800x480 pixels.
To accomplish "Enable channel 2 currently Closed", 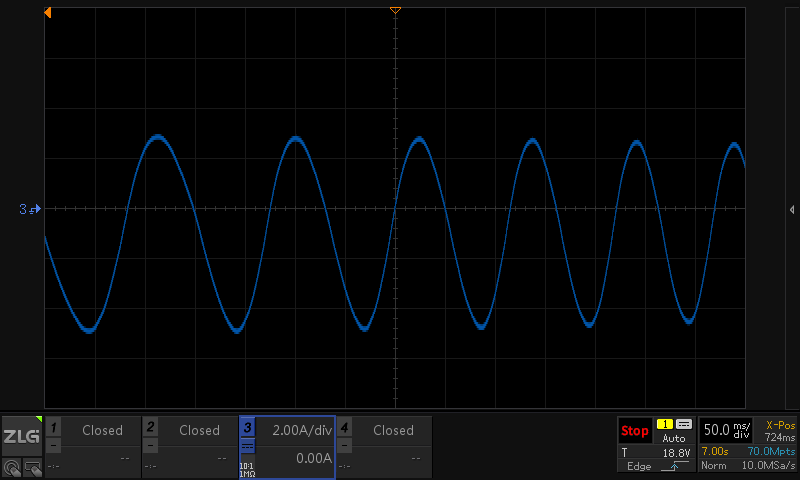I will pyautogui.click(x=198, y=430).
